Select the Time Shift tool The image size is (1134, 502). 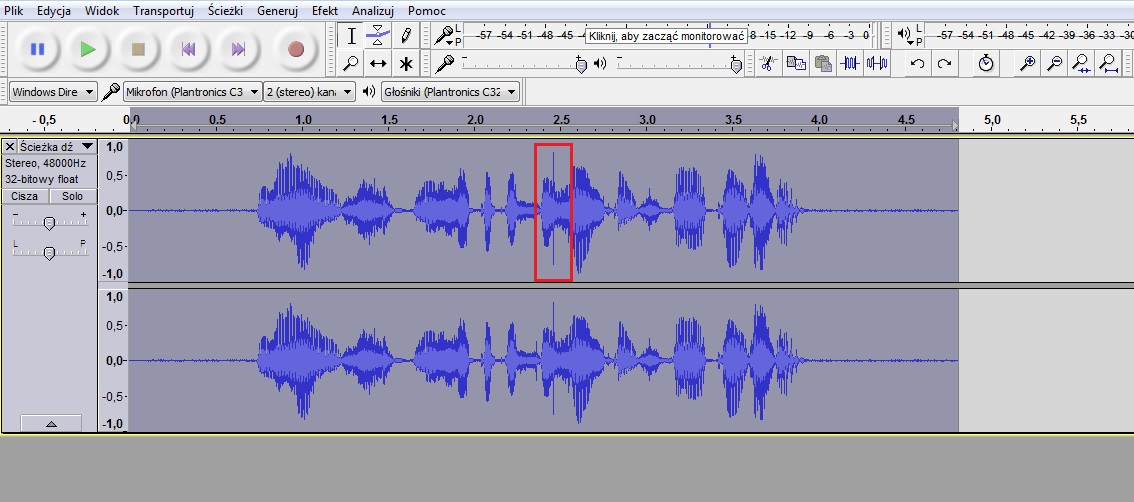[x=378, y=64]
